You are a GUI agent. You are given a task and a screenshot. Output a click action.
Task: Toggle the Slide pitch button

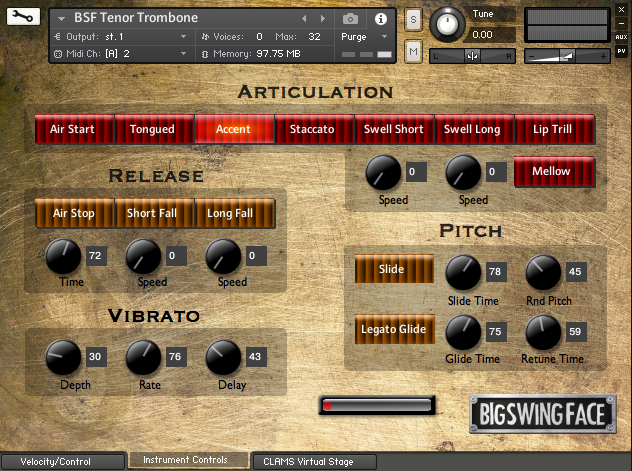pyautogui.click(x=394, y=269)
